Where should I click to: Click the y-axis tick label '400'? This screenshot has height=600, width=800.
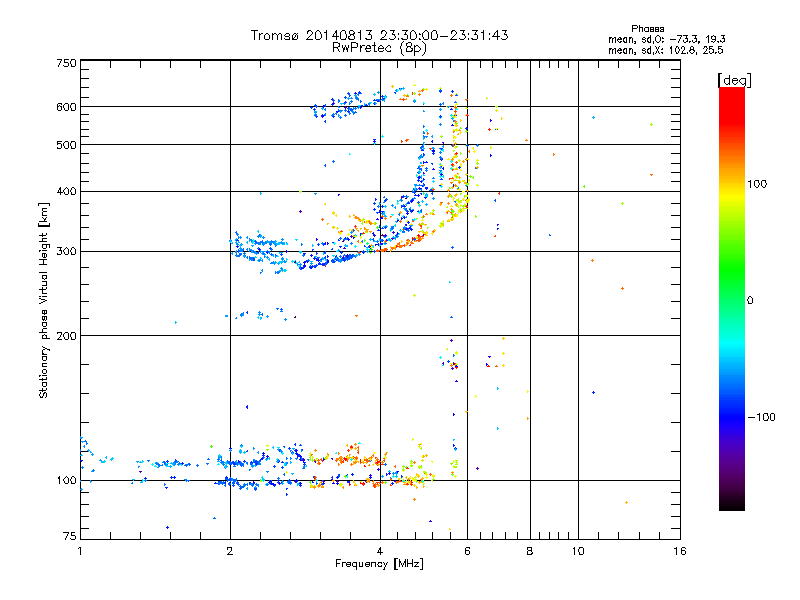(x=66, y=191)
